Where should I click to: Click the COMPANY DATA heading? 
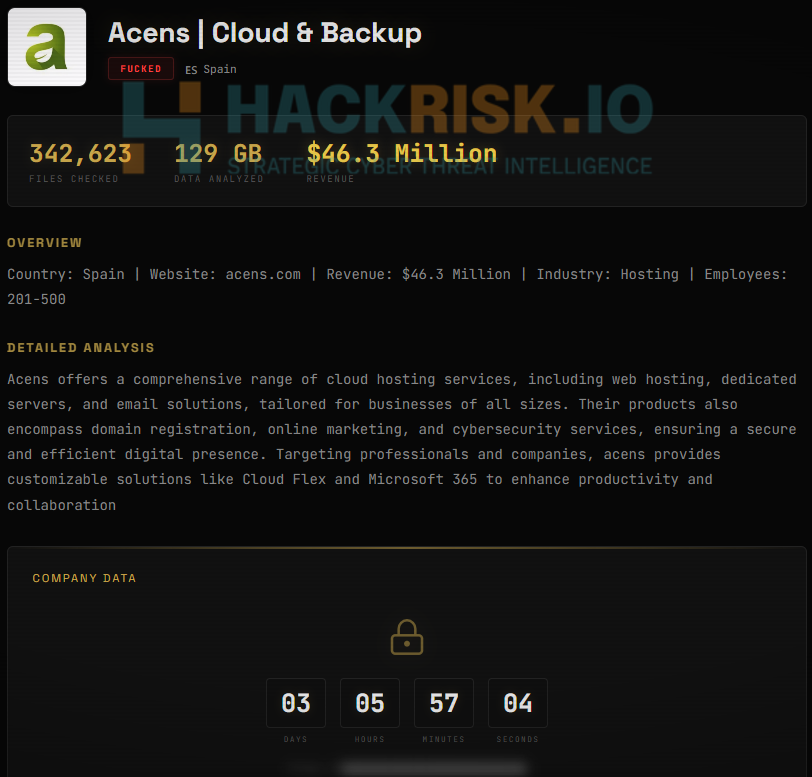click(x=84, y=578)
